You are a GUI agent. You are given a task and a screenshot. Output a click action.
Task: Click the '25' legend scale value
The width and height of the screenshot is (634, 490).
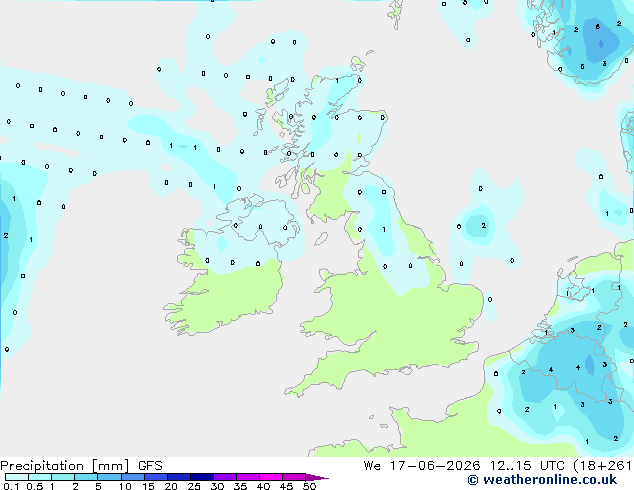[194, 486]
